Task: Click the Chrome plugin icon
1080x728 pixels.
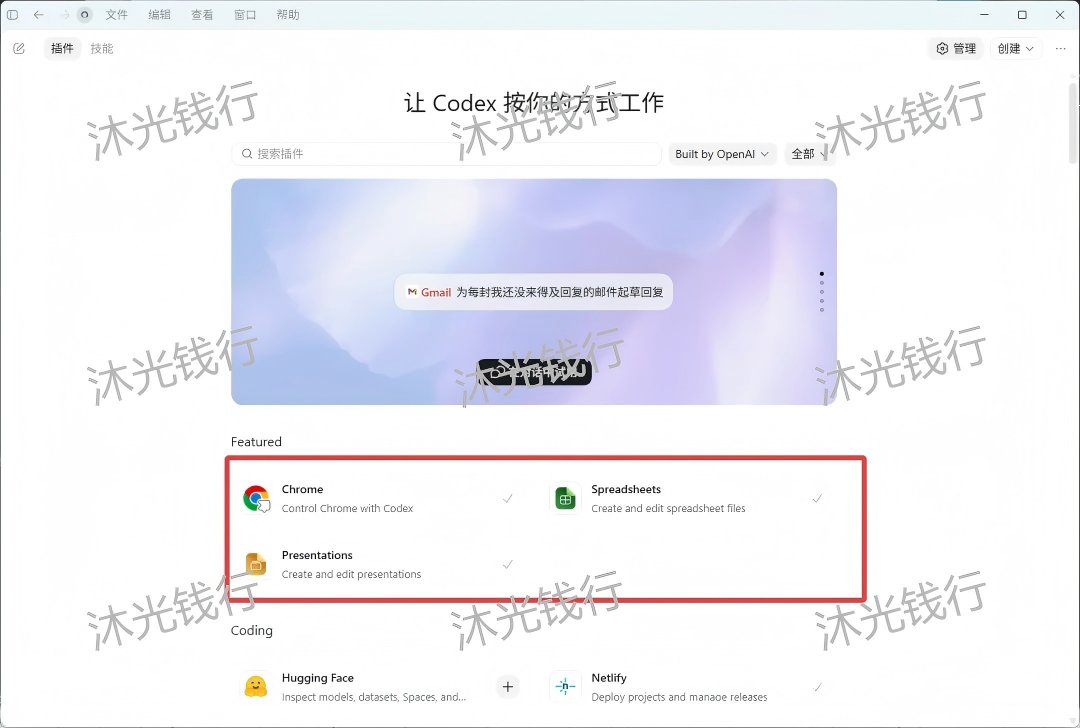Action: pyautogui.click(x=256, y=498)
